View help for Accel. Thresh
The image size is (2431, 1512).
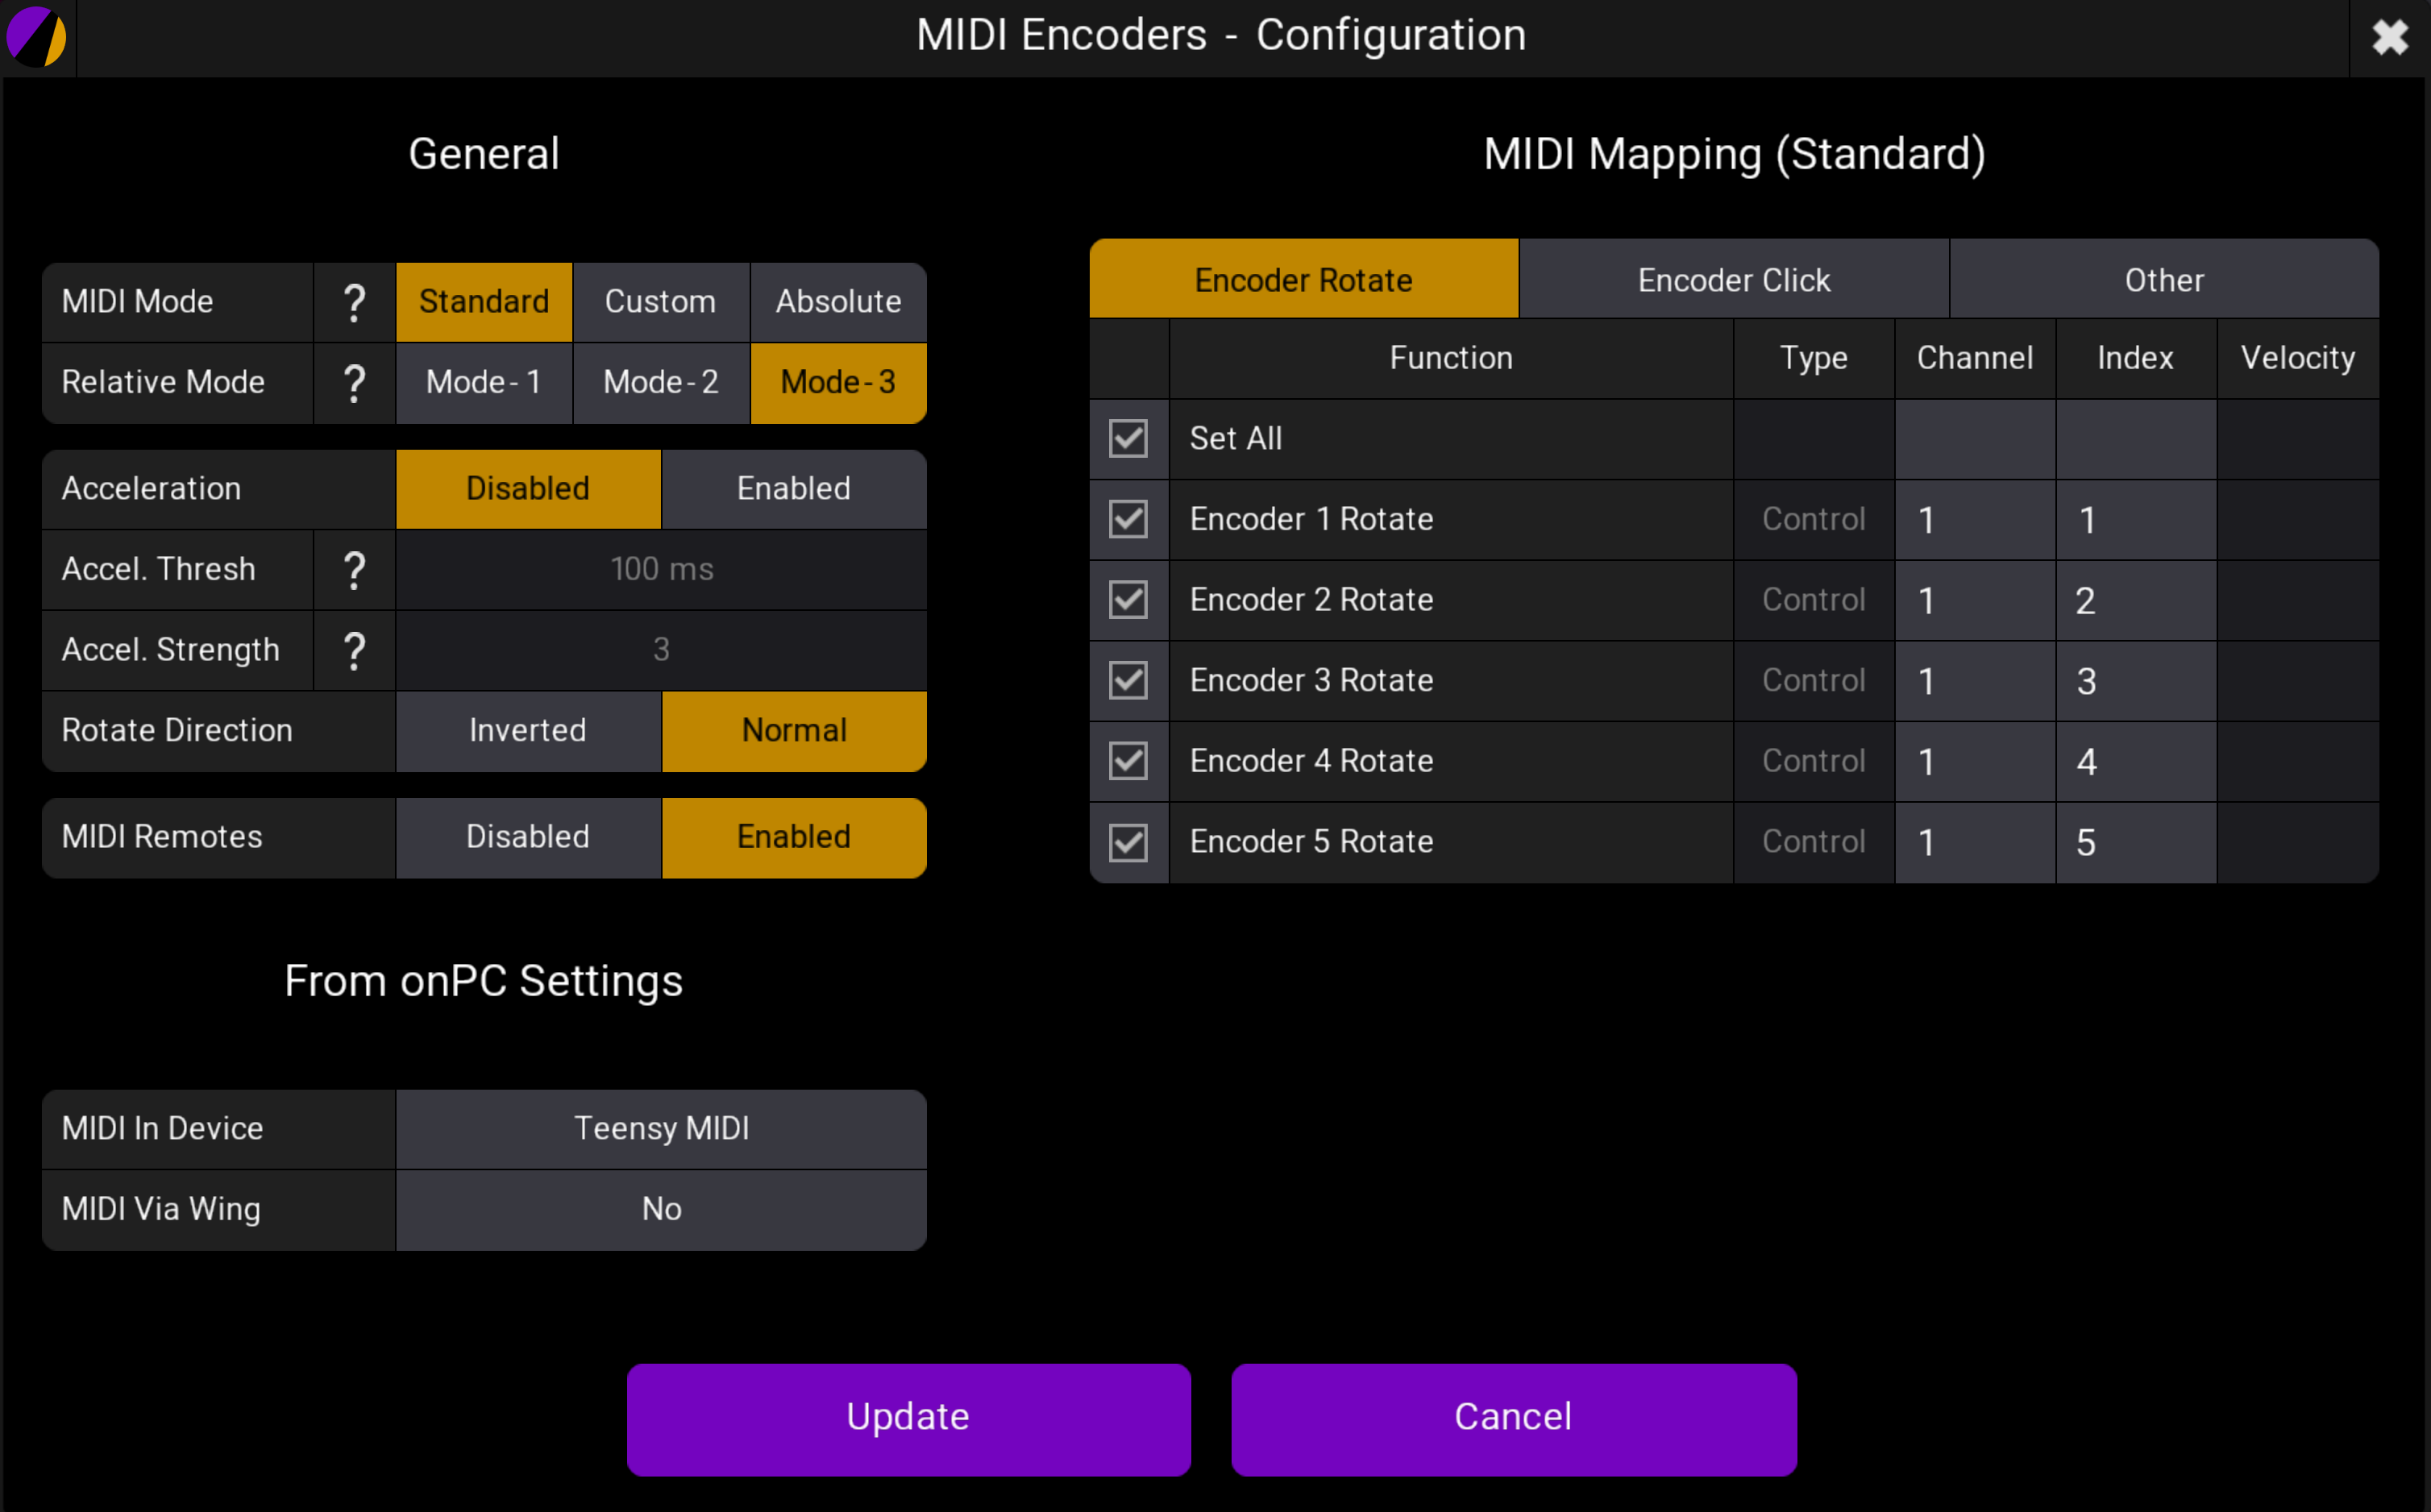354,570
